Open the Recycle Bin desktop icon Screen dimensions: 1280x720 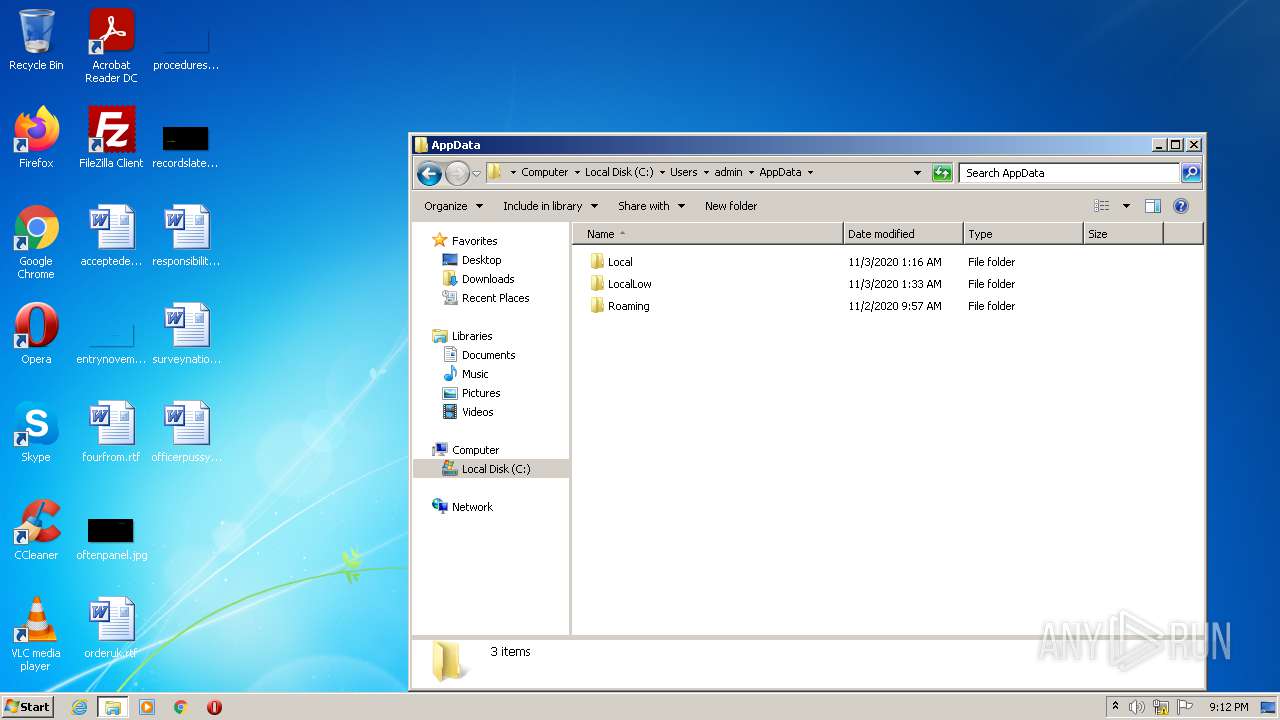click(x=36, y=40)
